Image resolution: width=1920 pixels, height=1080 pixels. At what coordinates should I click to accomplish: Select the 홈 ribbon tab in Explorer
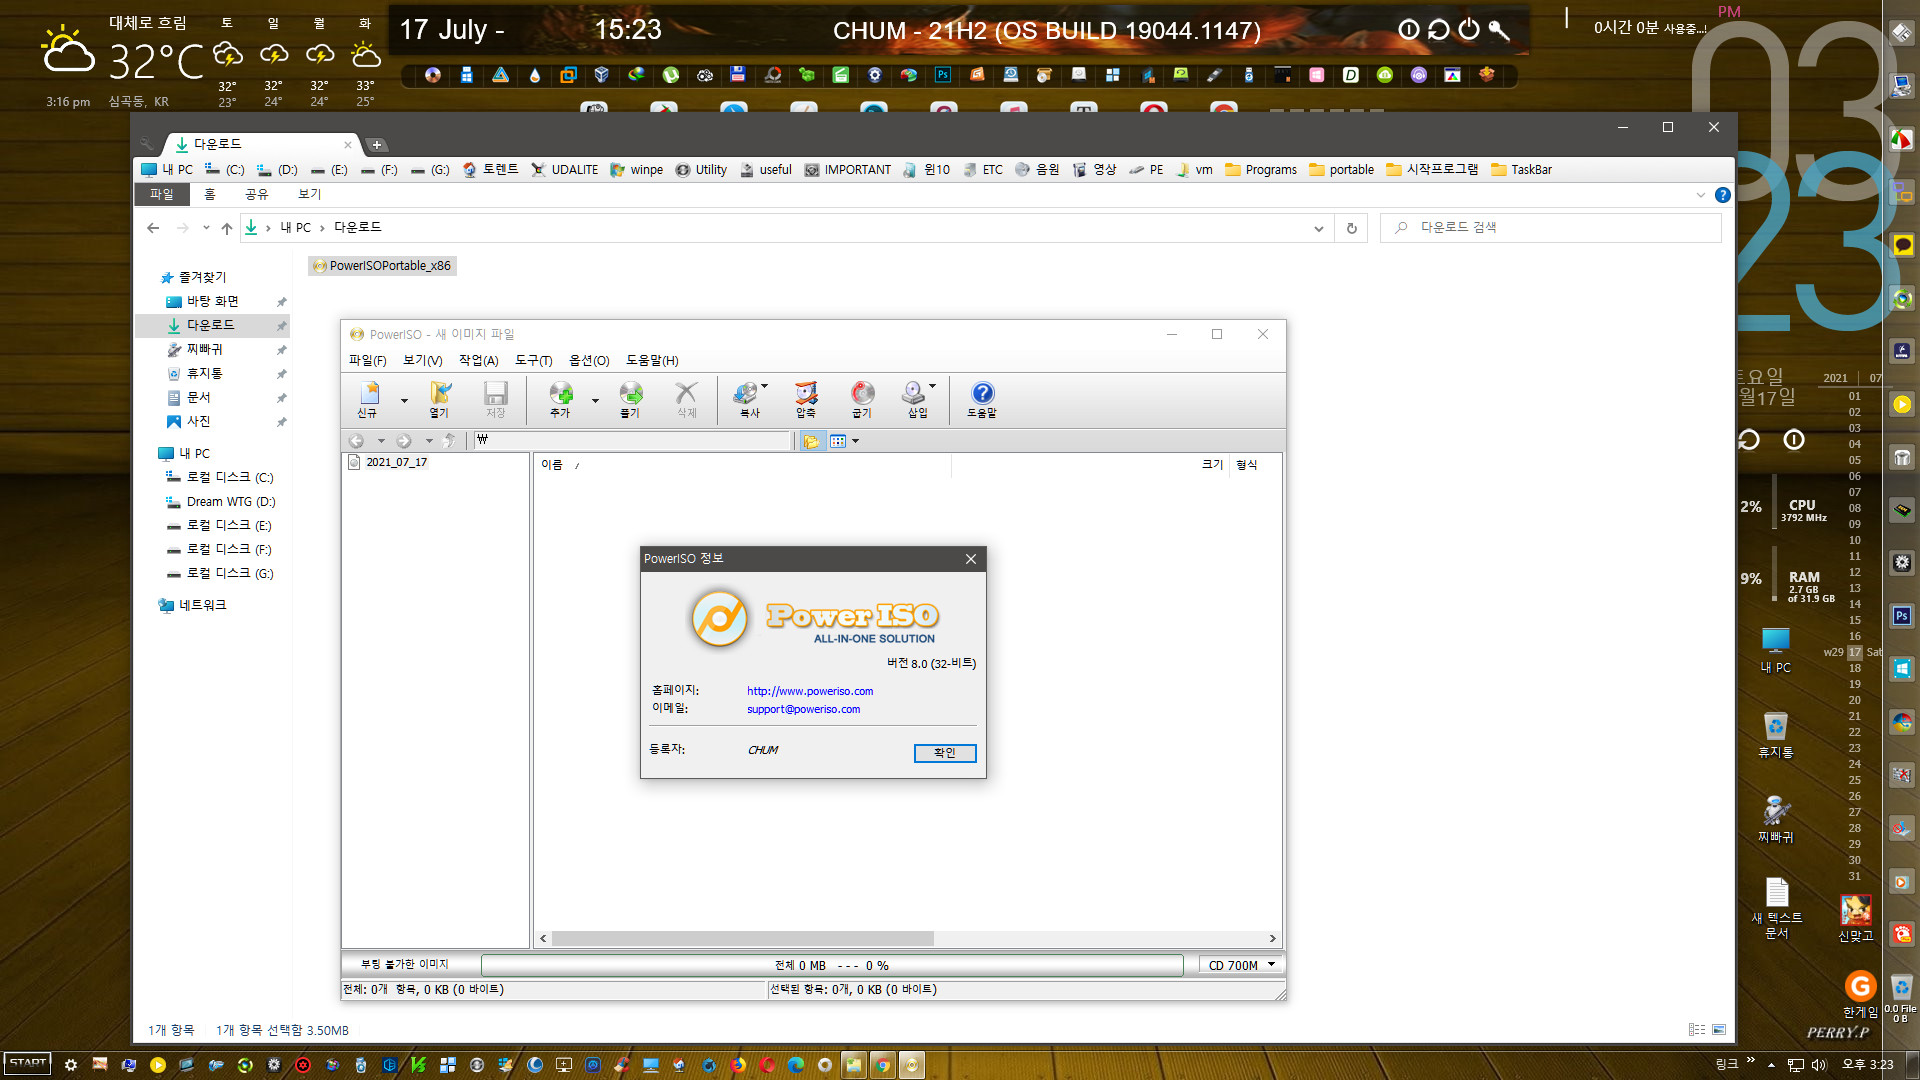click(x=210, y=194)
